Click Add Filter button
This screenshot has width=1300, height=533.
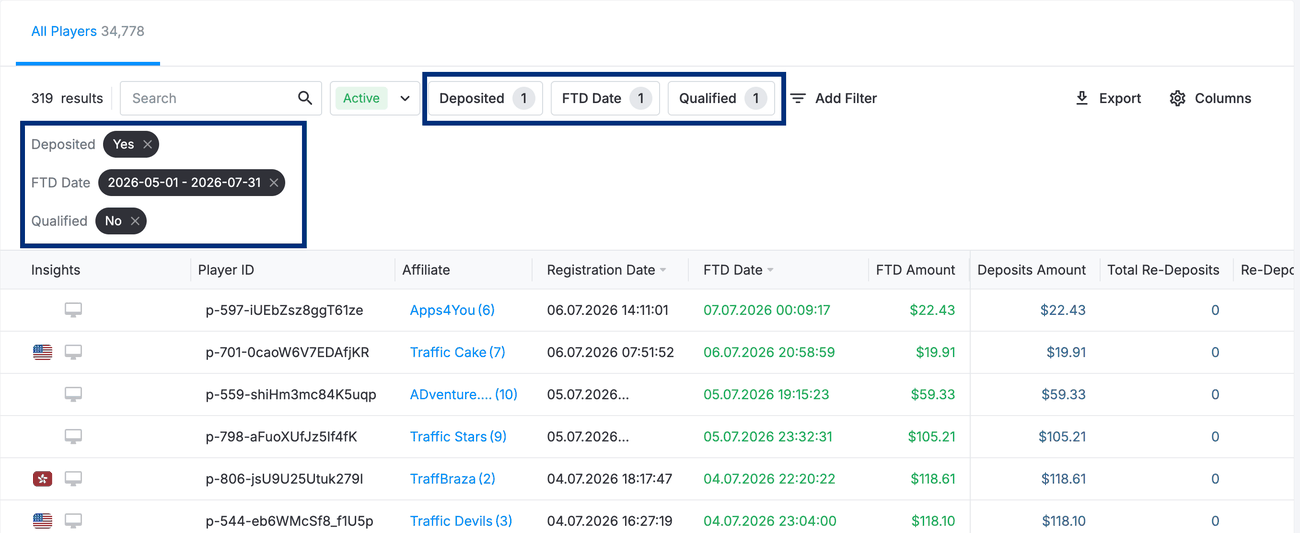click(834, 98)
